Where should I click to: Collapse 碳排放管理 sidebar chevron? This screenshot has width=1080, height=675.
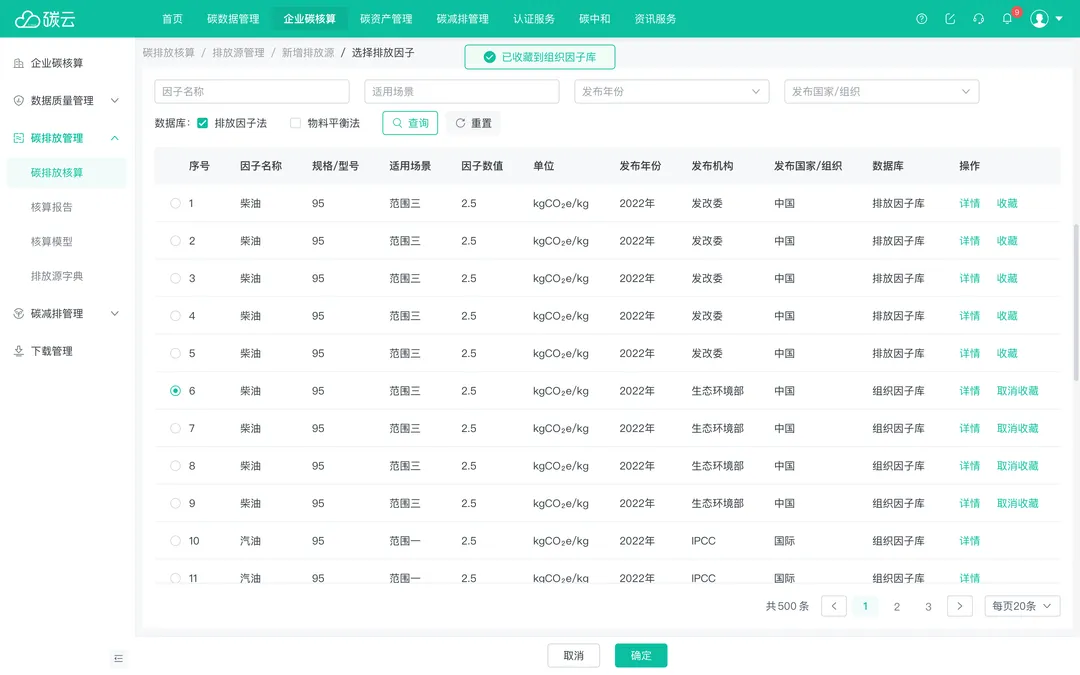pos(115,138)
